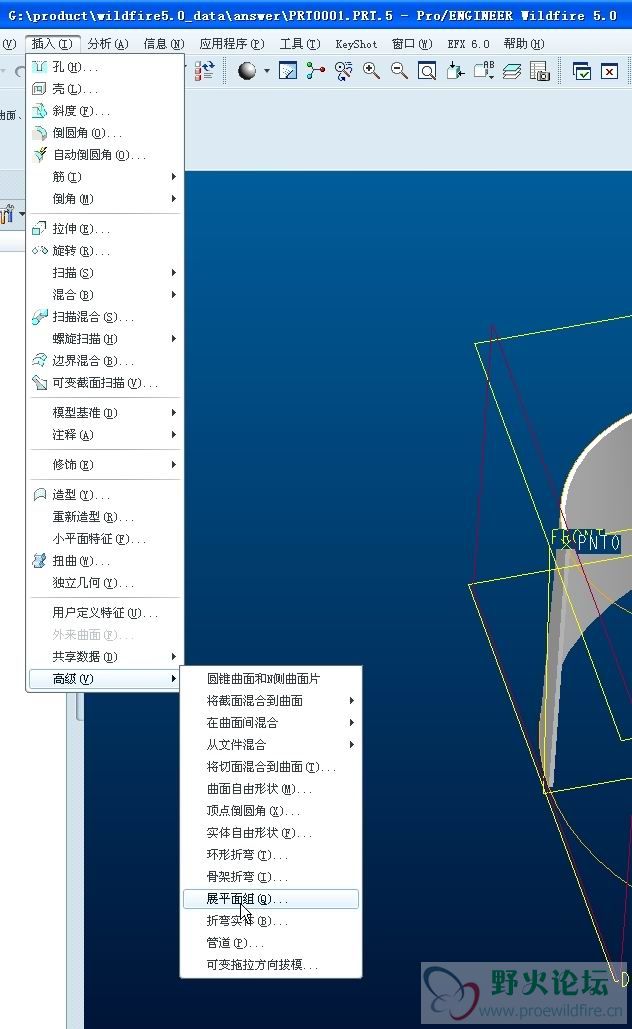Expand the 筋 (Rib) submenu
The image size is (632, 1029).
coord(105,177)
